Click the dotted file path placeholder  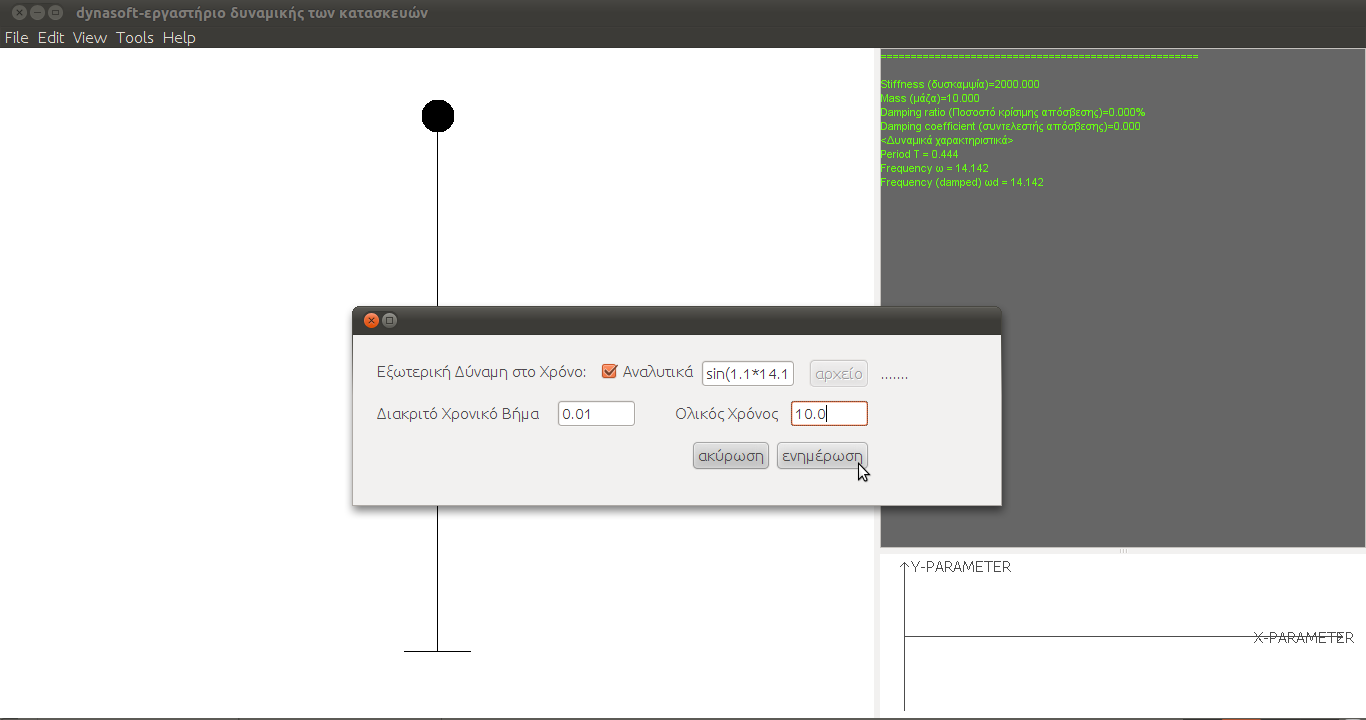tap(894, 377)
